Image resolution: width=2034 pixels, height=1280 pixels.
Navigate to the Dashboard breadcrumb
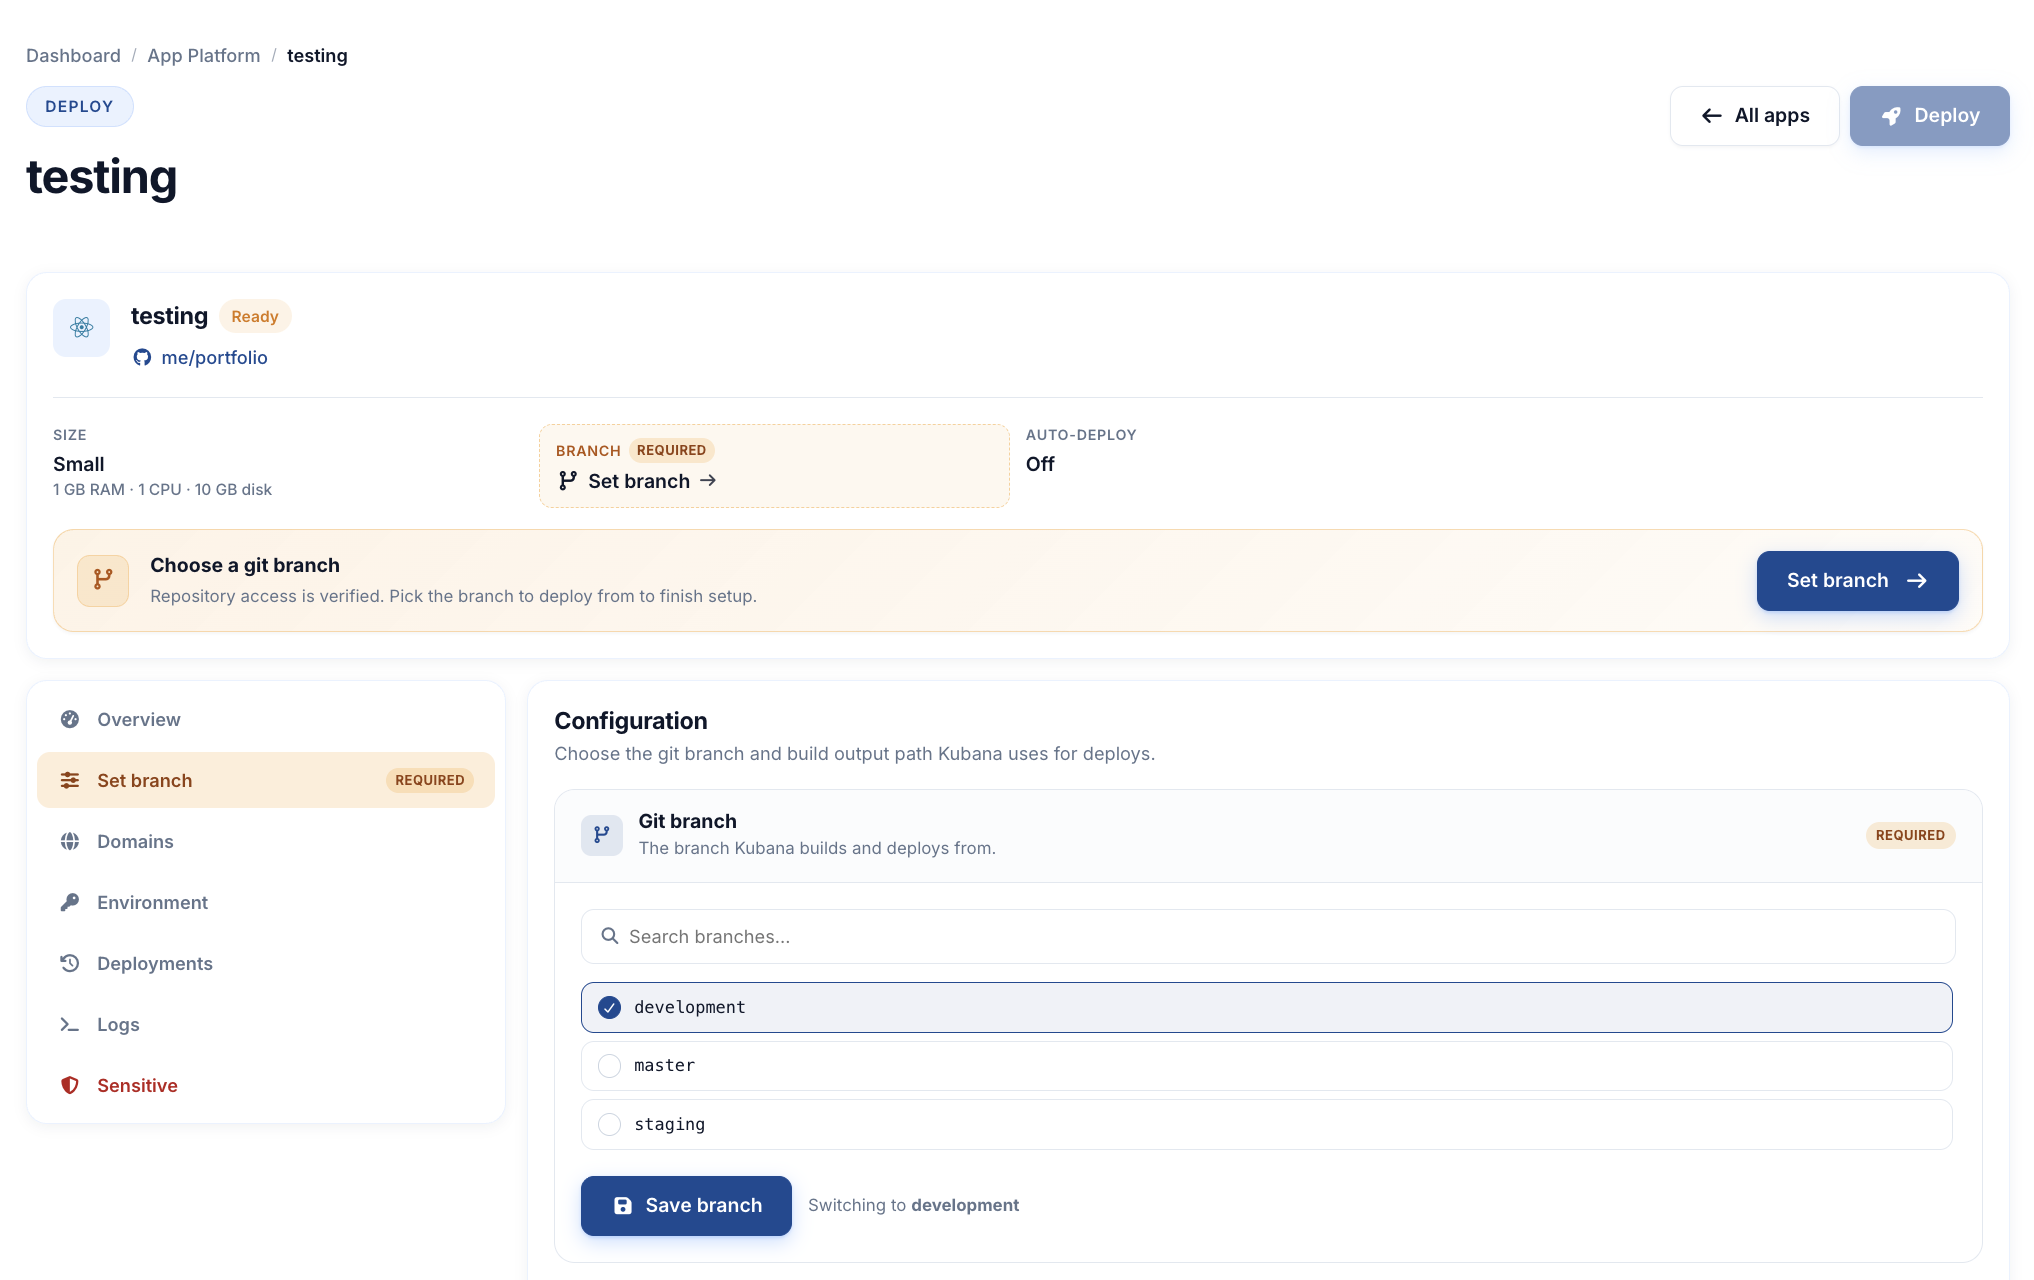[73, 55]
